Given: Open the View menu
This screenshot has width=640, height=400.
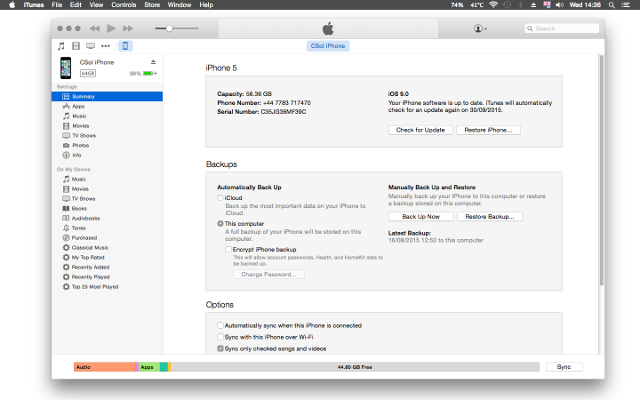Looking at the screenshot, I should point(96,5).
